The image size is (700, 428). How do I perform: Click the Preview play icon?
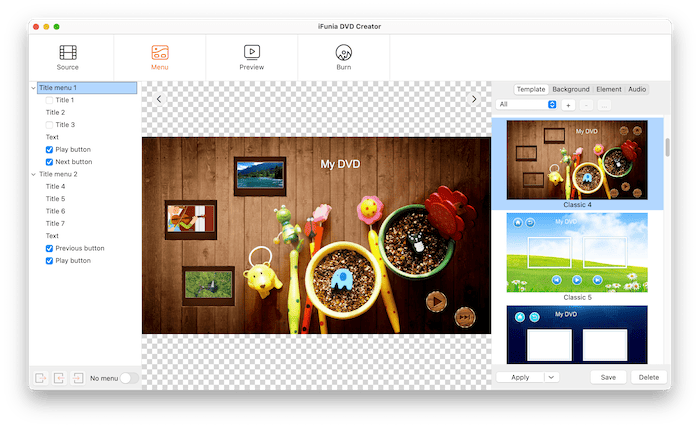coord(252,52)
